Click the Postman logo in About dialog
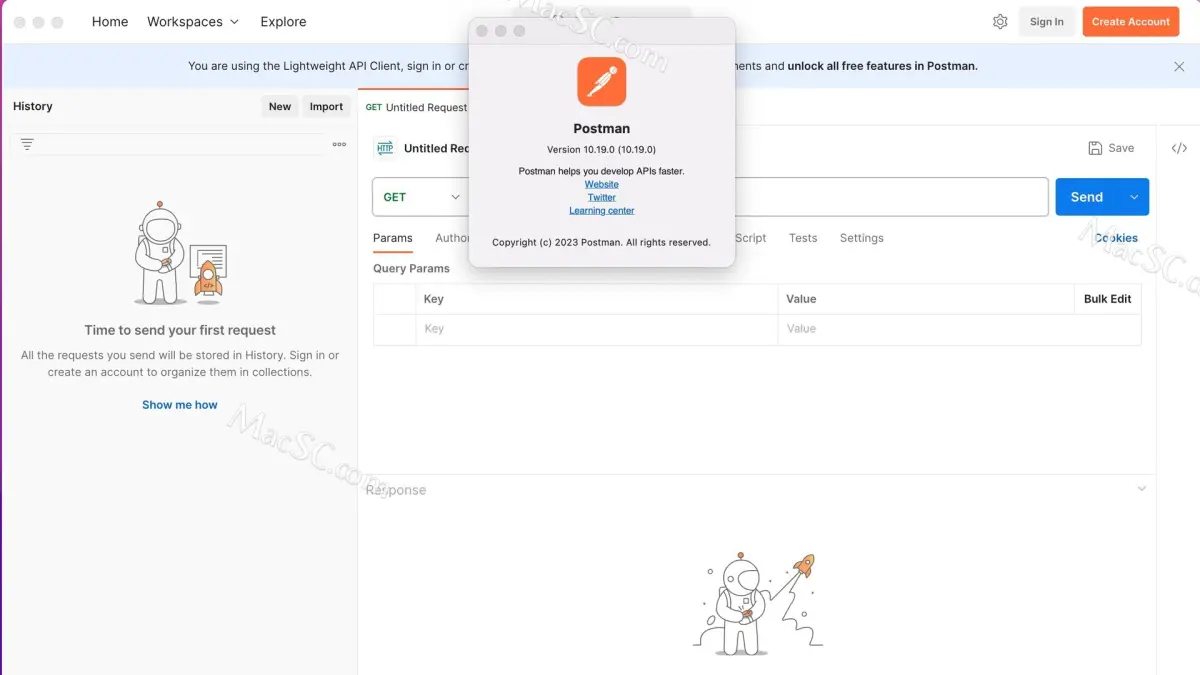Image resolution: width=1200 pixels, height=675 pixels. point(602,82)
